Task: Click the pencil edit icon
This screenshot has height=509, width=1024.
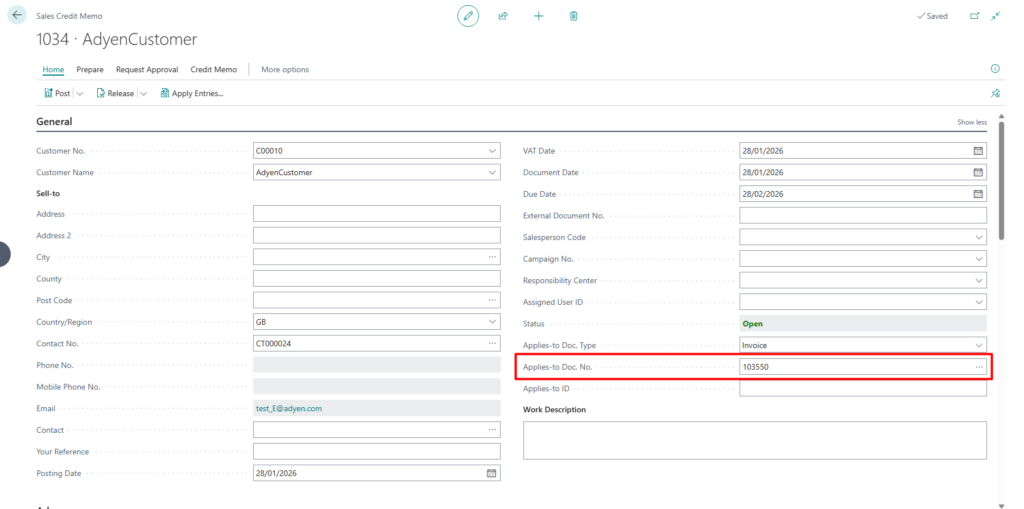Action: pos(468,16)
